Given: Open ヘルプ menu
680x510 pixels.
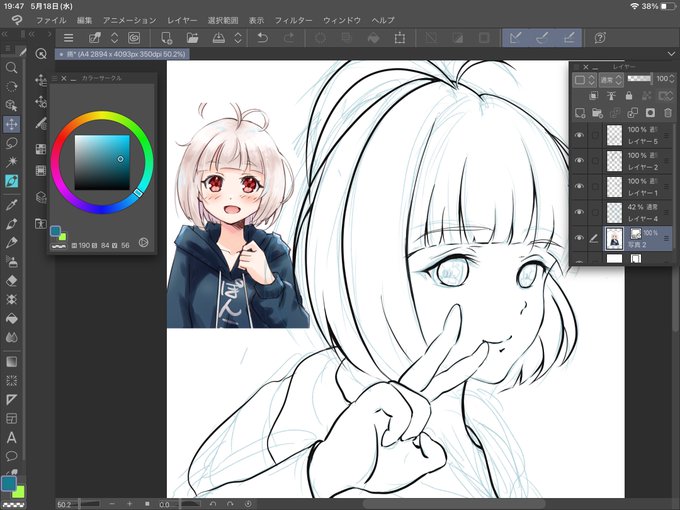Looking at the screenshot, I should (383, 20).
